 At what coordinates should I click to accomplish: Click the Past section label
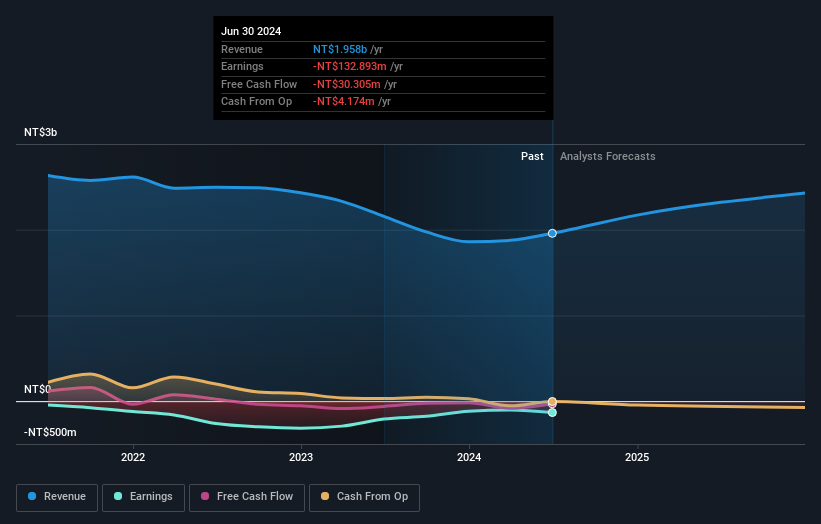click(x=532, y=157)
